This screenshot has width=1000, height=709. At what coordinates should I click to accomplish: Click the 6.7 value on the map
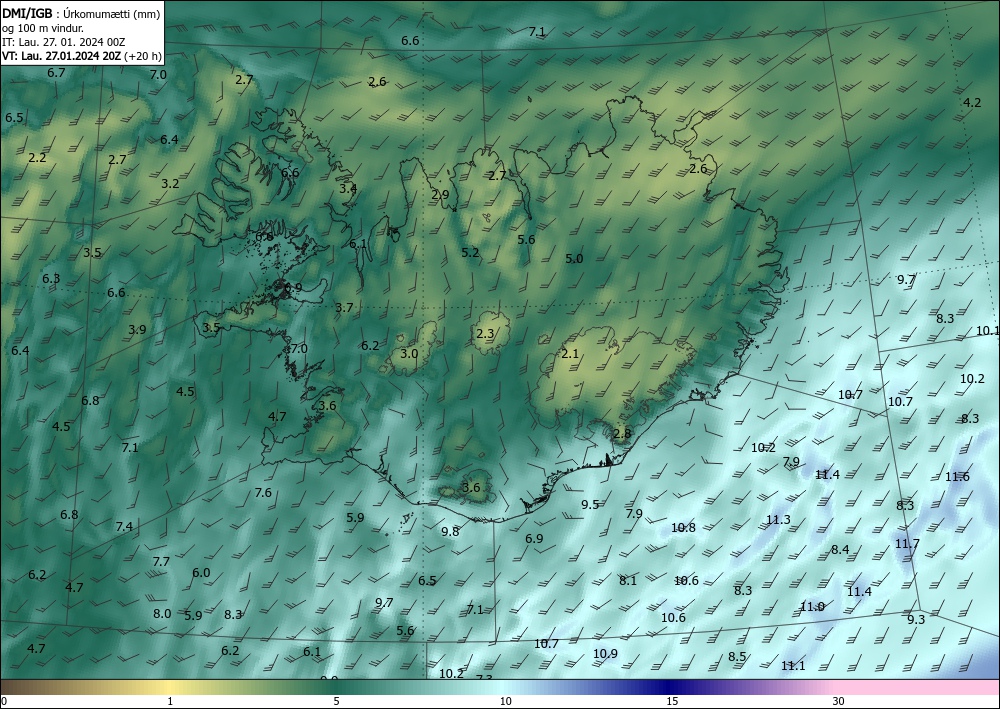click(x=56, y=73)
